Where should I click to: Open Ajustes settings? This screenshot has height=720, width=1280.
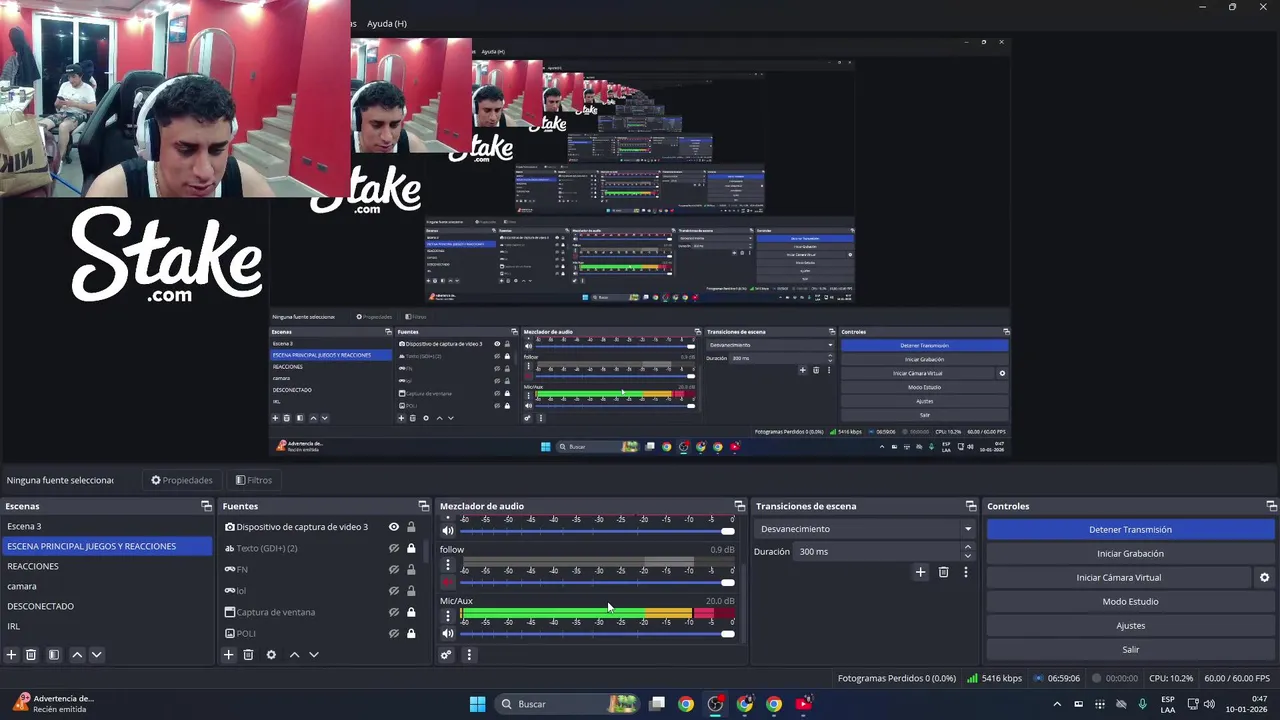(x=1130, y=625)
